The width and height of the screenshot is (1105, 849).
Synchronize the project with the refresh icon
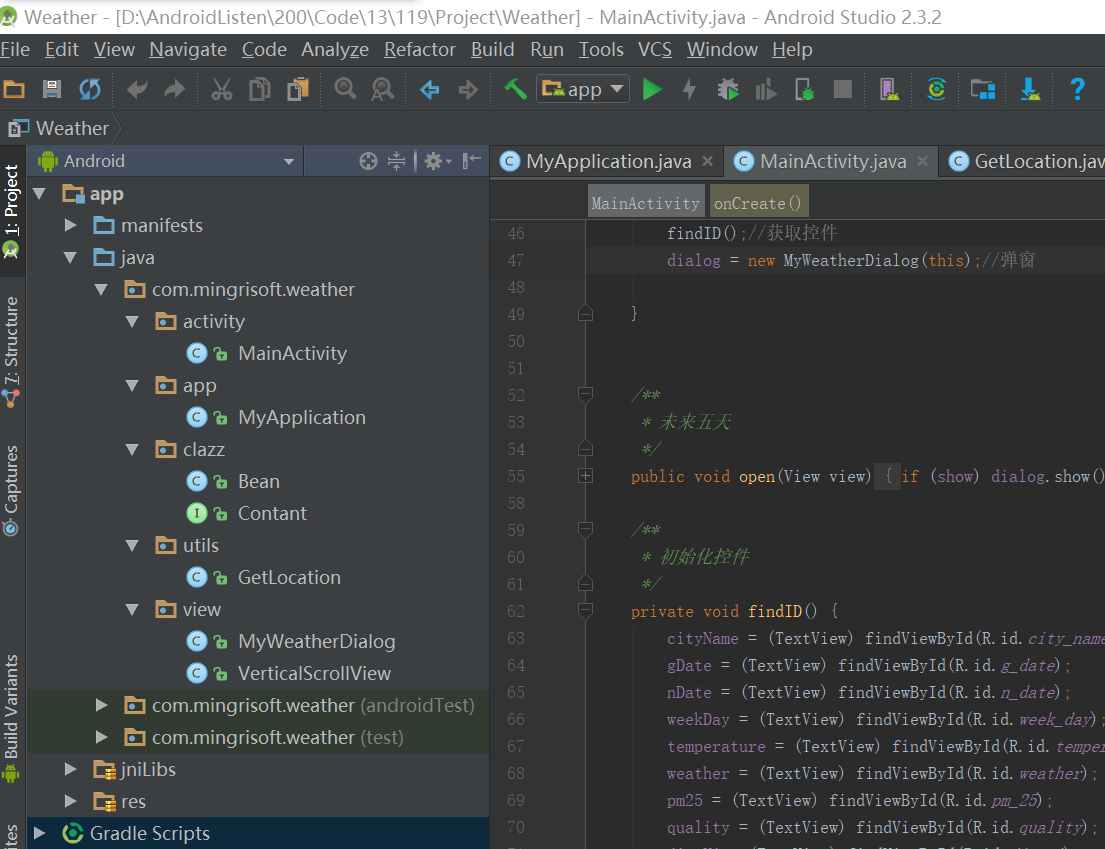click(x=89, y=89)
